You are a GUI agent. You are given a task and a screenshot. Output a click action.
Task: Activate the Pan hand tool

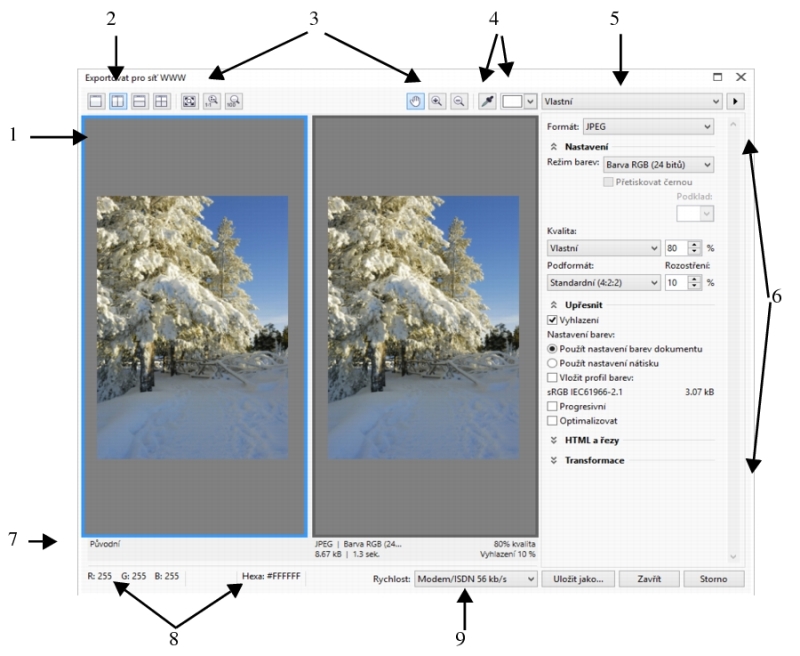pyautogui.click(x=416, y=101)
